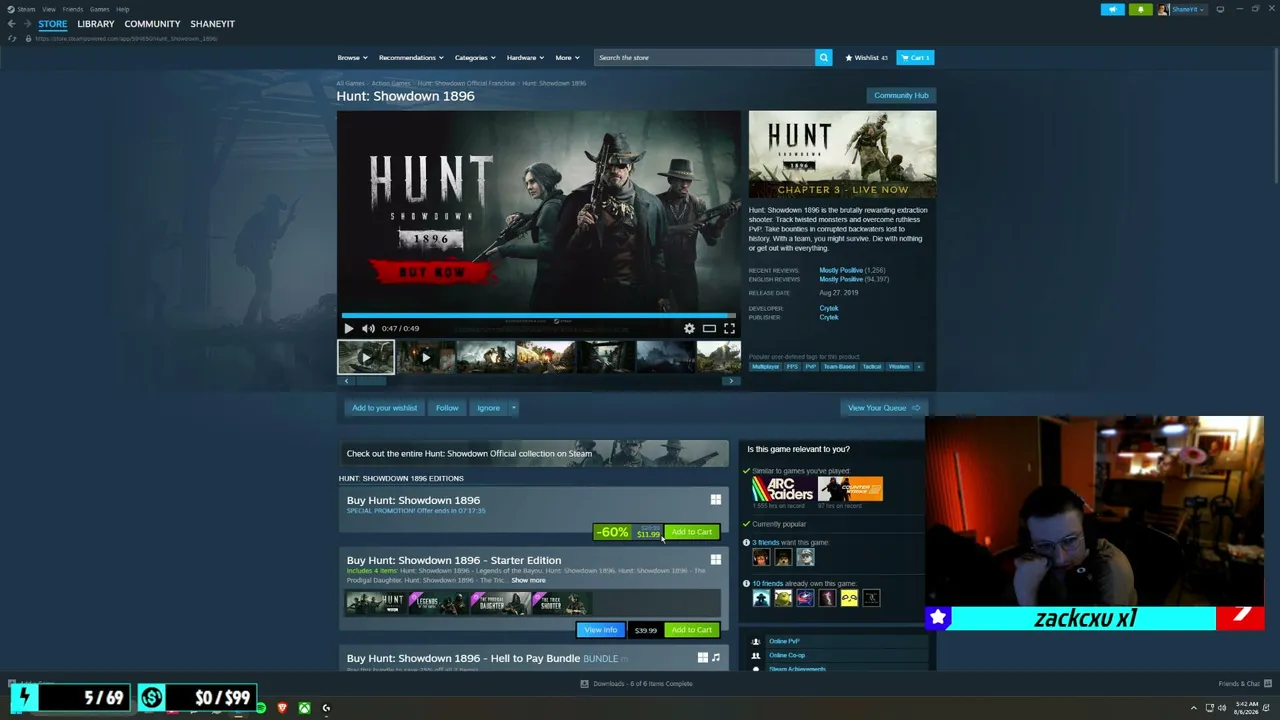
Task: Follow this game
Action: pos(447,408)
